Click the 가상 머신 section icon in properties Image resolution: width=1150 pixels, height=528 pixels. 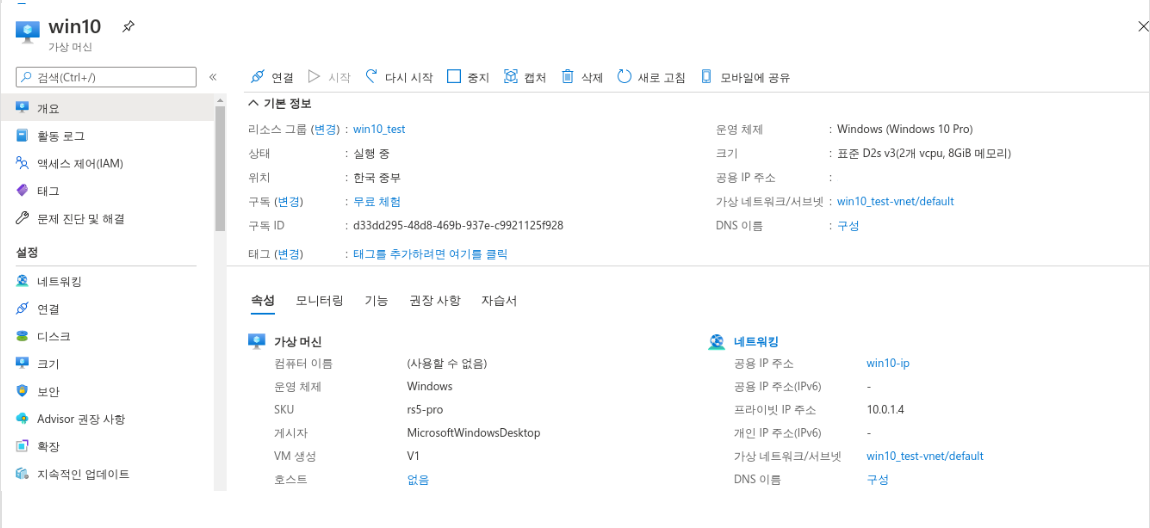(x=256, y=341)
